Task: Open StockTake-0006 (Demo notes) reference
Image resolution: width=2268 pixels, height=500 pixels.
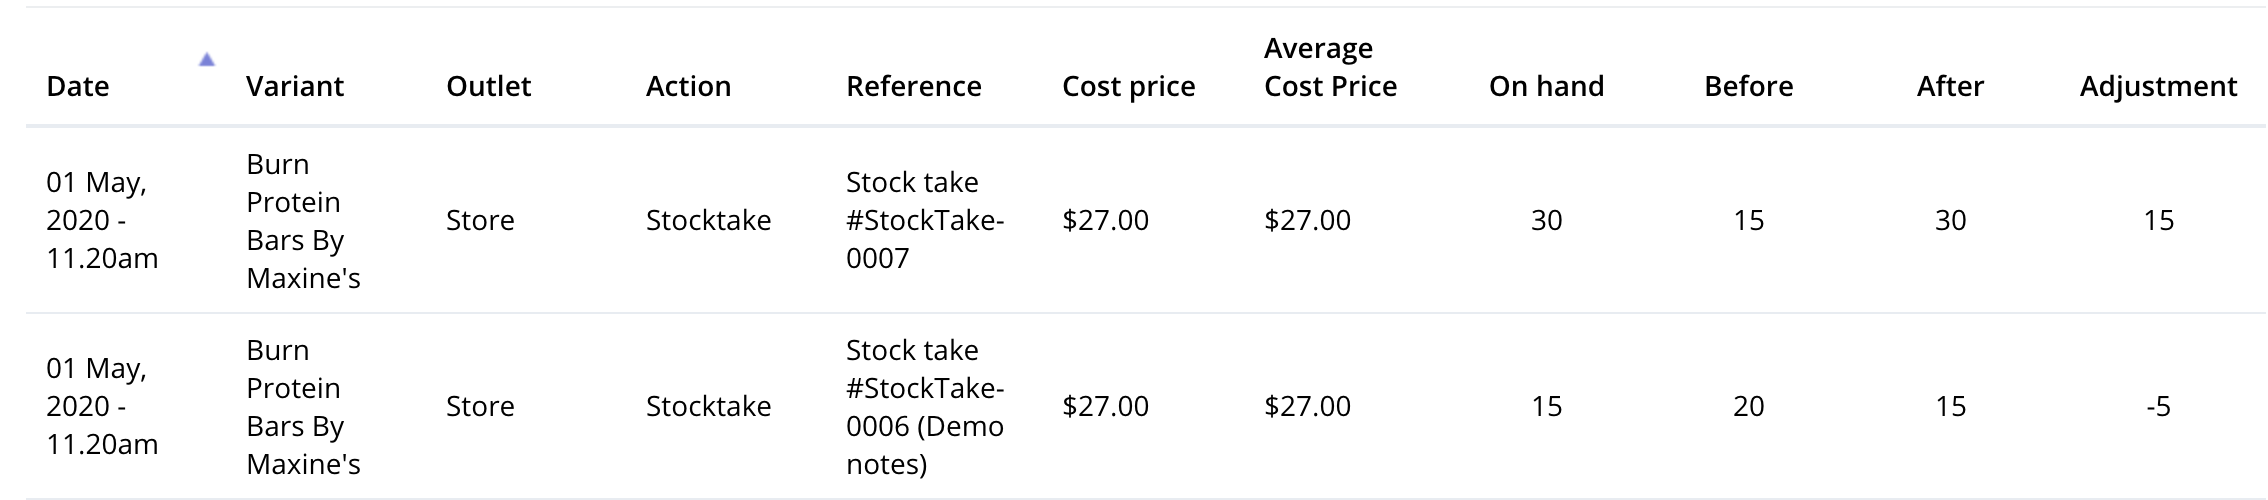Action: [924, 406]
